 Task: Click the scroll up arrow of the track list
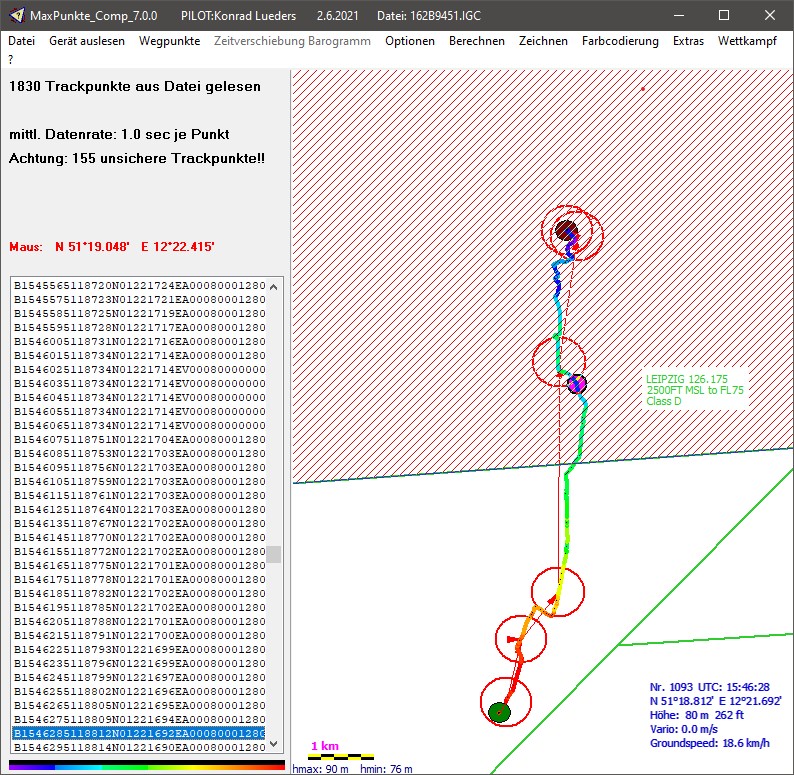pyautogui.click(x=273, y=287)
